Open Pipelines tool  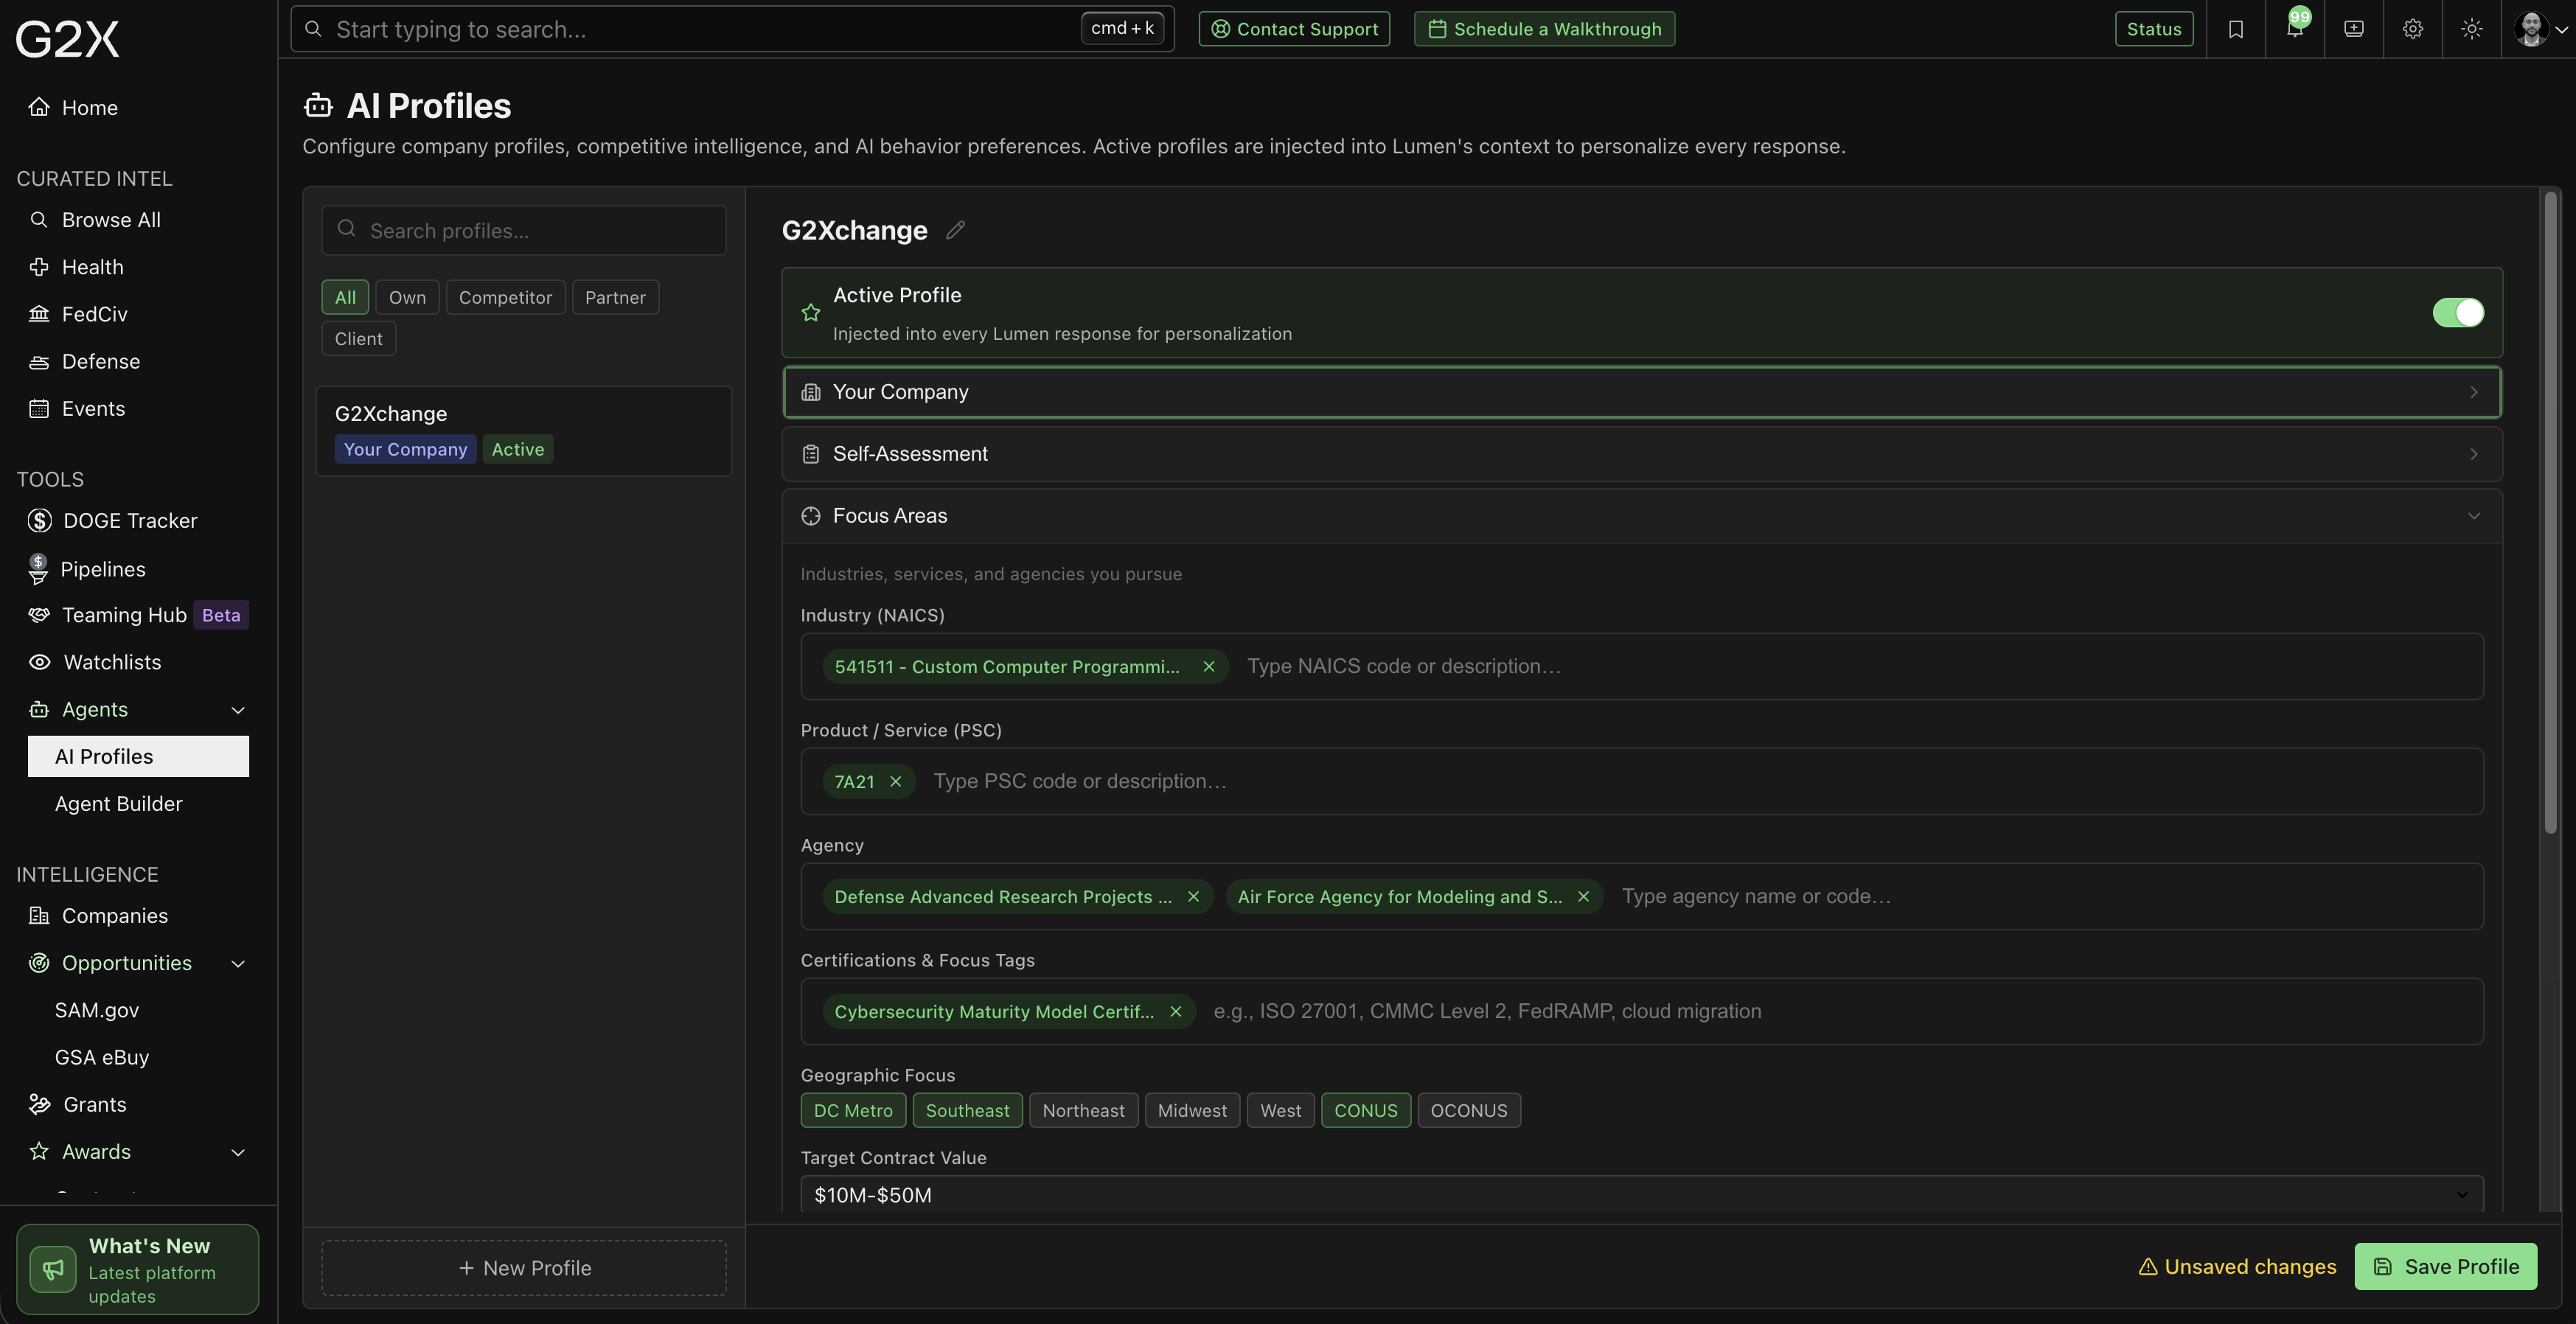[102, 569]
